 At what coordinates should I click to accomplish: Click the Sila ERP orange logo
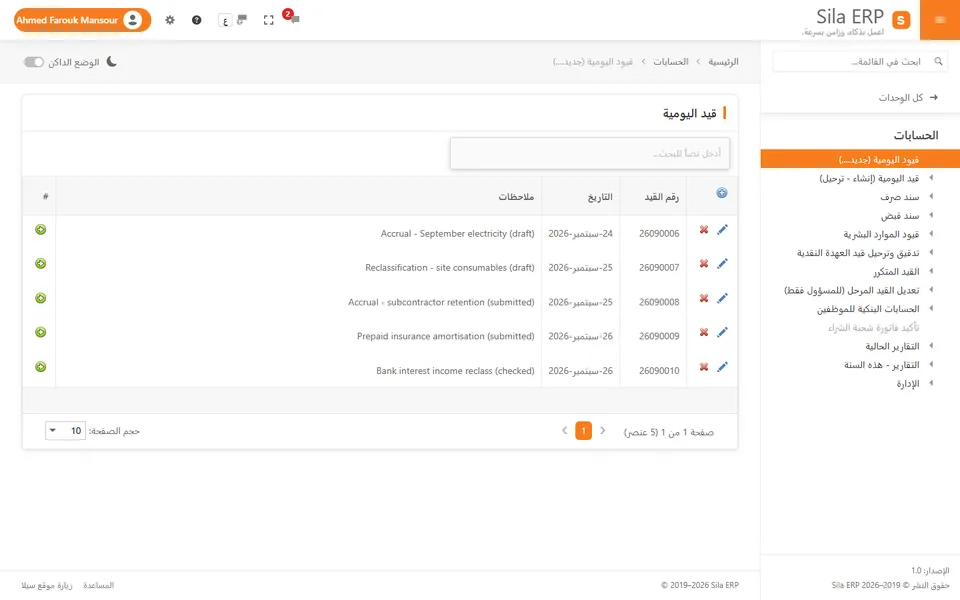(x=901, y=20)
